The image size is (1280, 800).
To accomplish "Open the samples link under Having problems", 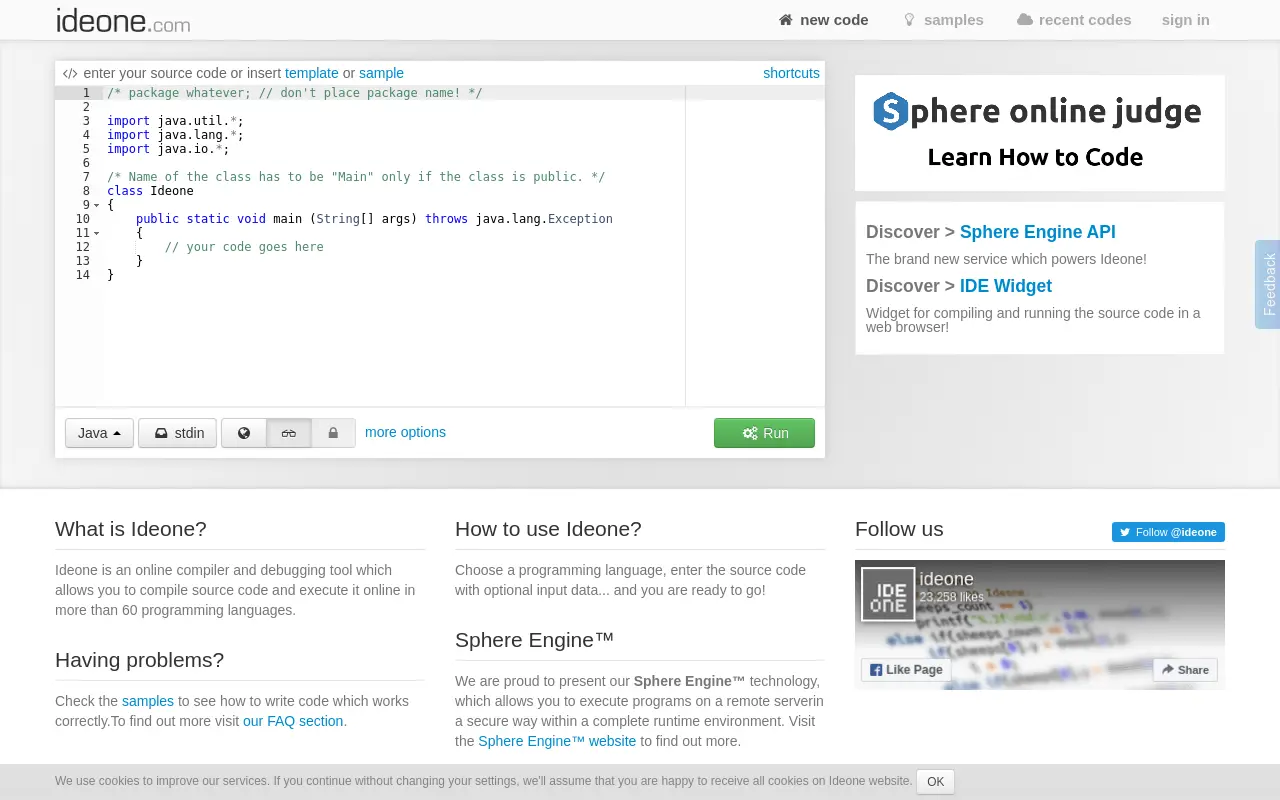I will tap(148, 701).
